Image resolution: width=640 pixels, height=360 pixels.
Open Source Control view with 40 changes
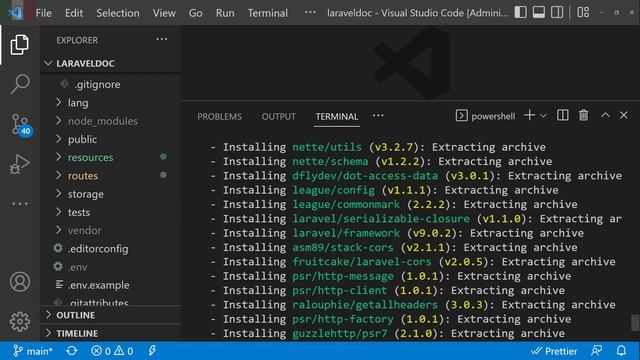pos(20,124)
